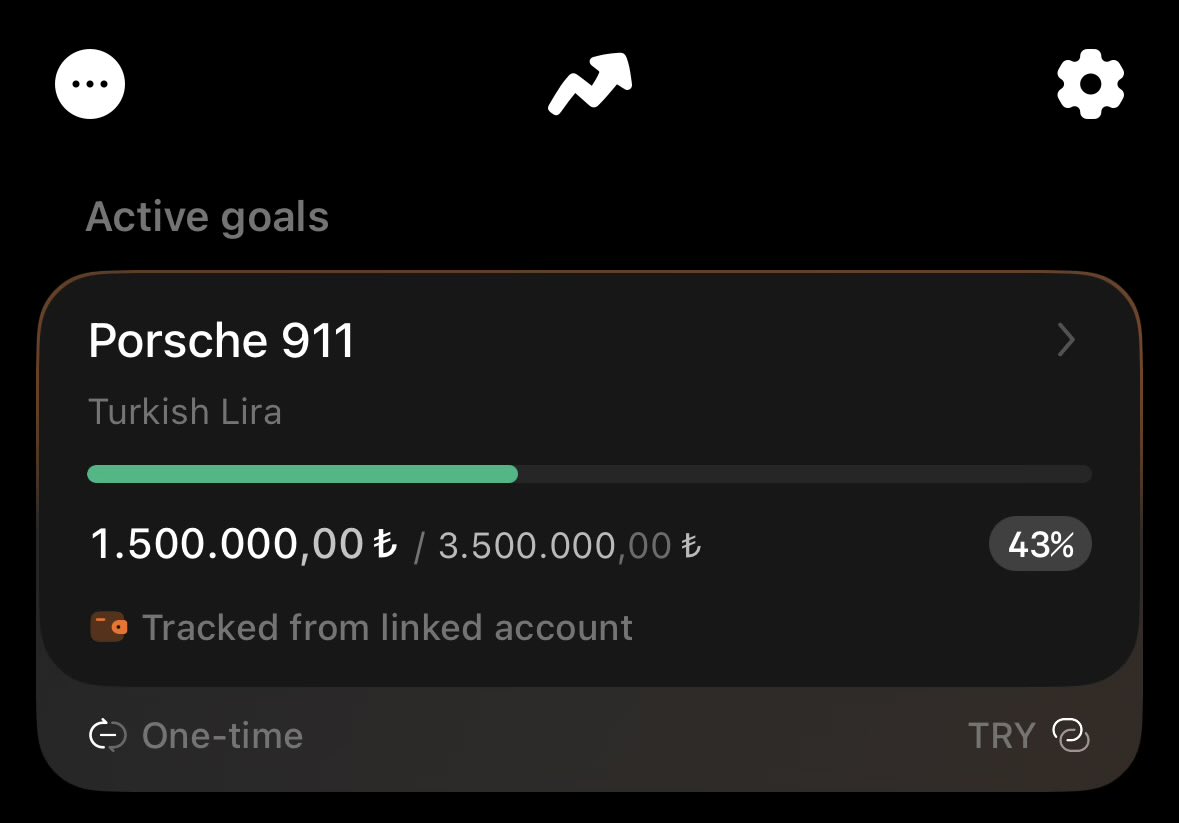Tap the green Porsche 911 progress bar
This screenshot has height=823, width=1179.
pos(302,474)
